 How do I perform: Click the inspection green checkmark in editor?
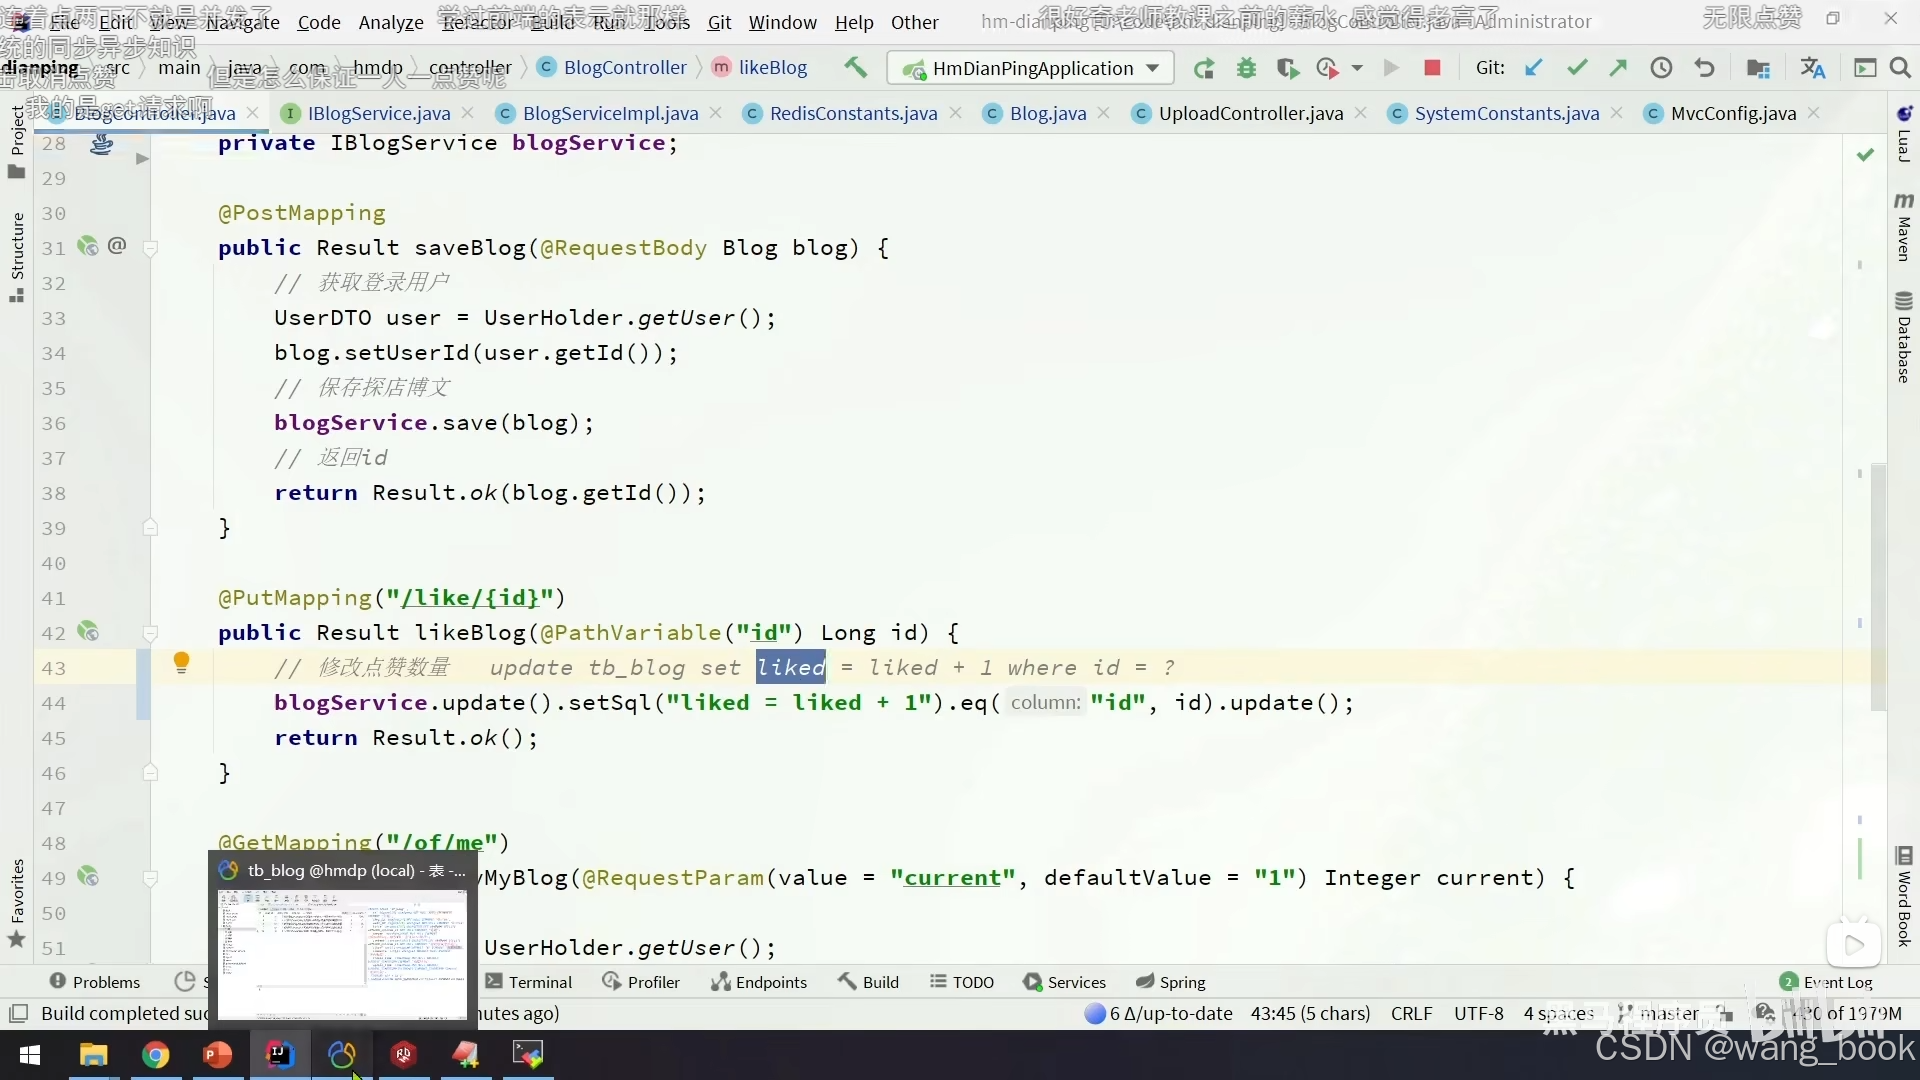(1865, 155)
